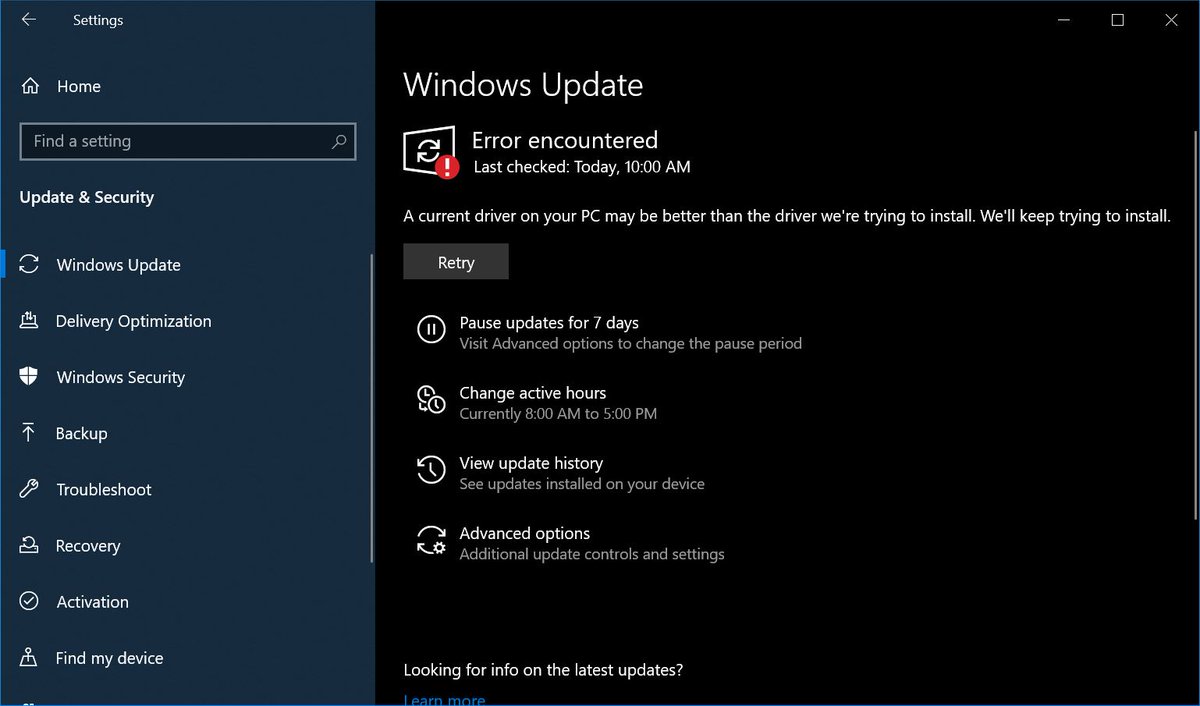Click the Delivery Optimization sidebar icon

click(x=29, y=321)
